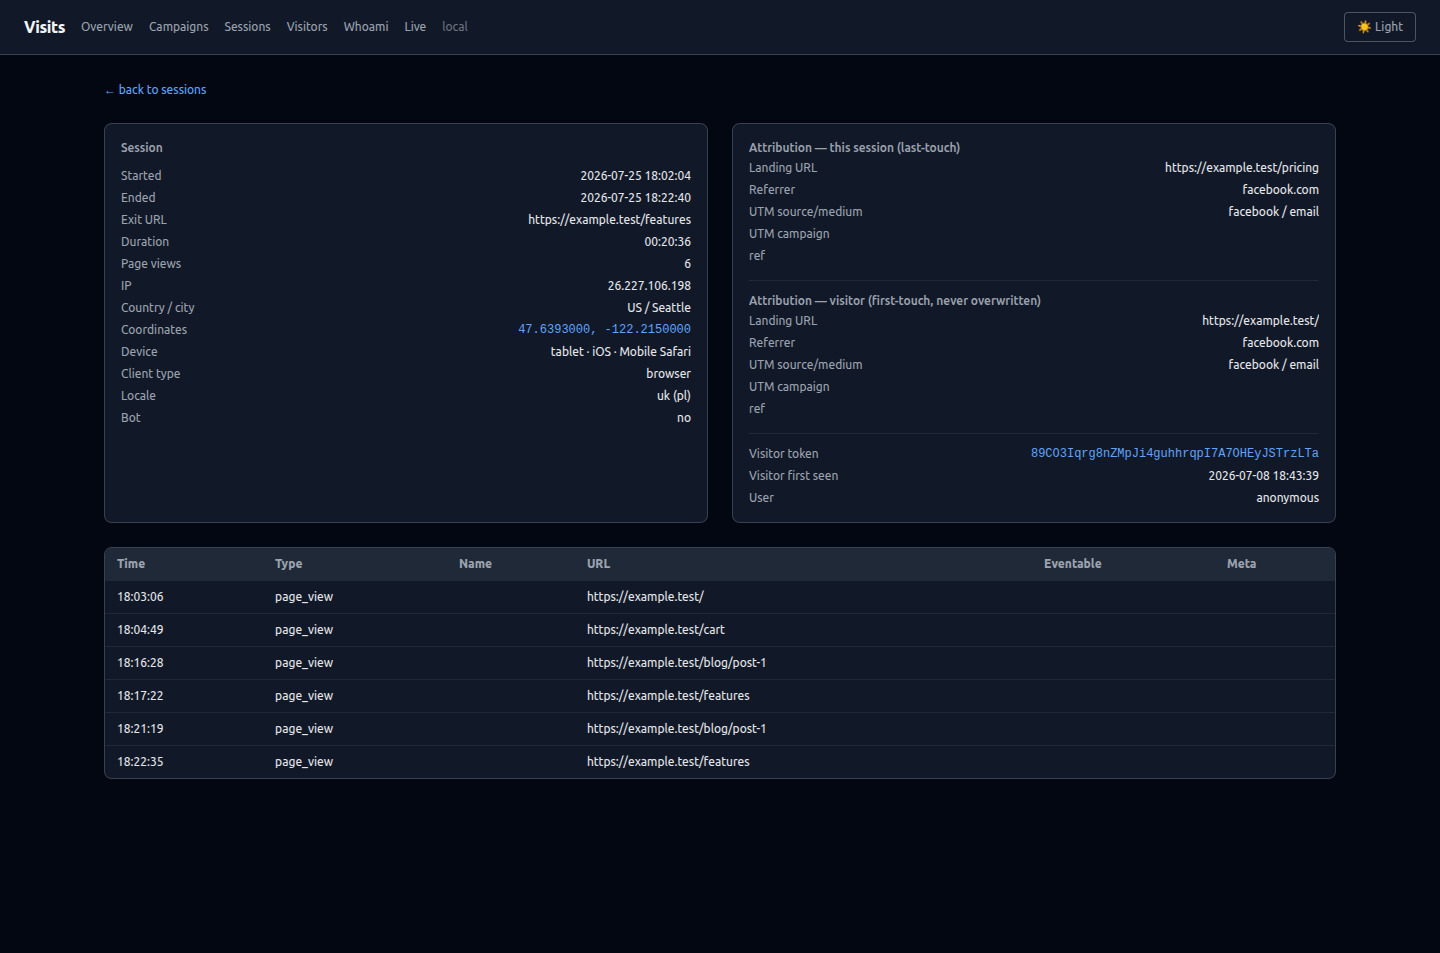1440x953 pixels.
Task: Select the visitor first seen timestamp
Action: (x=1264, y=476)
